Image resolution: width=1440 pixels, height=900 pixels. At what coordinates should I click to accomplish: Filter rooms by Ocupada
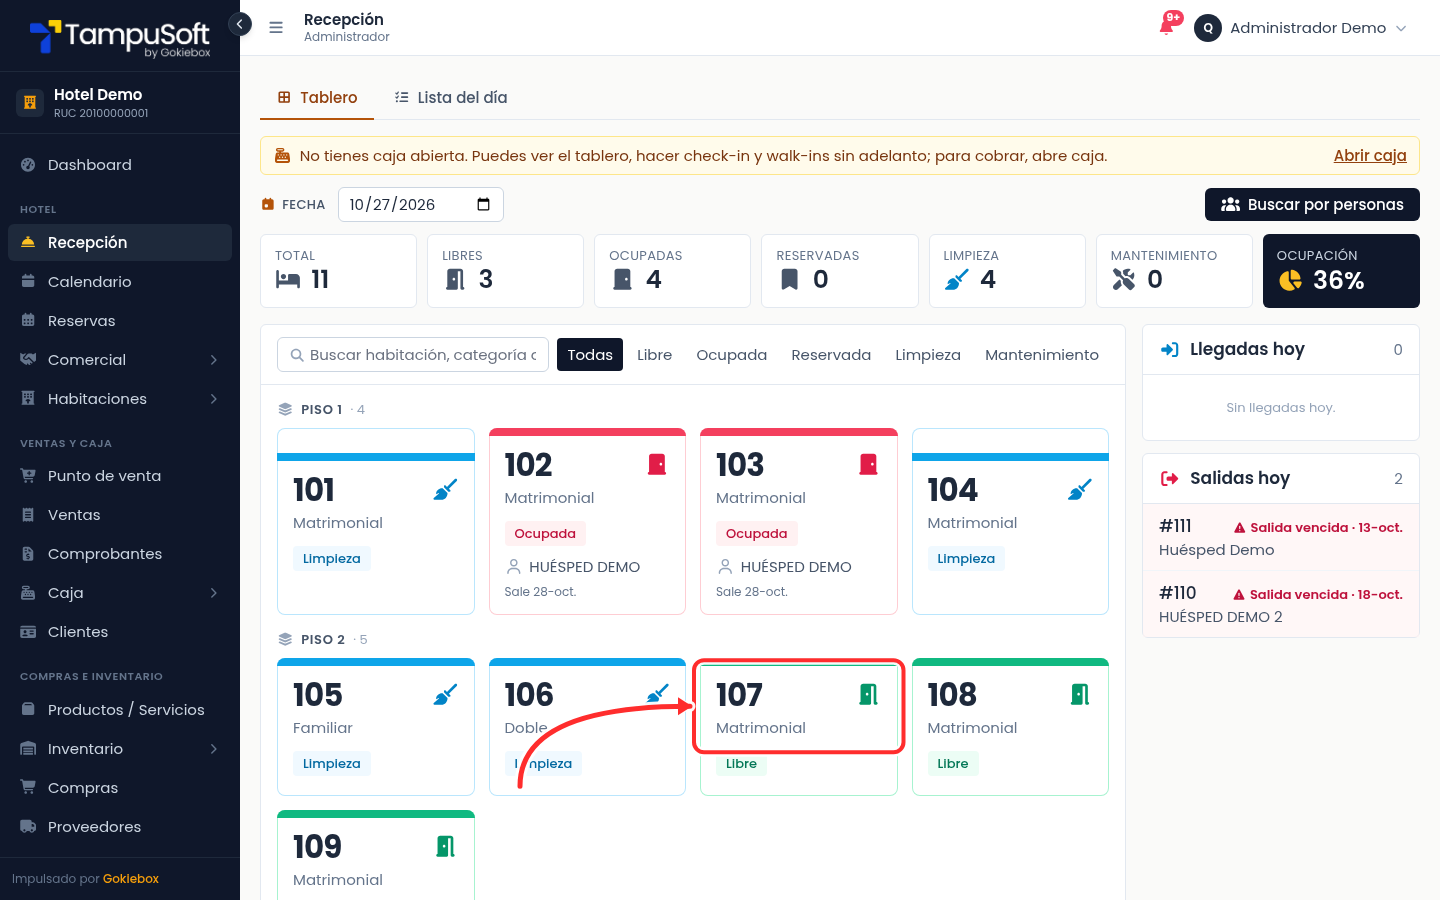coord(732,355)
